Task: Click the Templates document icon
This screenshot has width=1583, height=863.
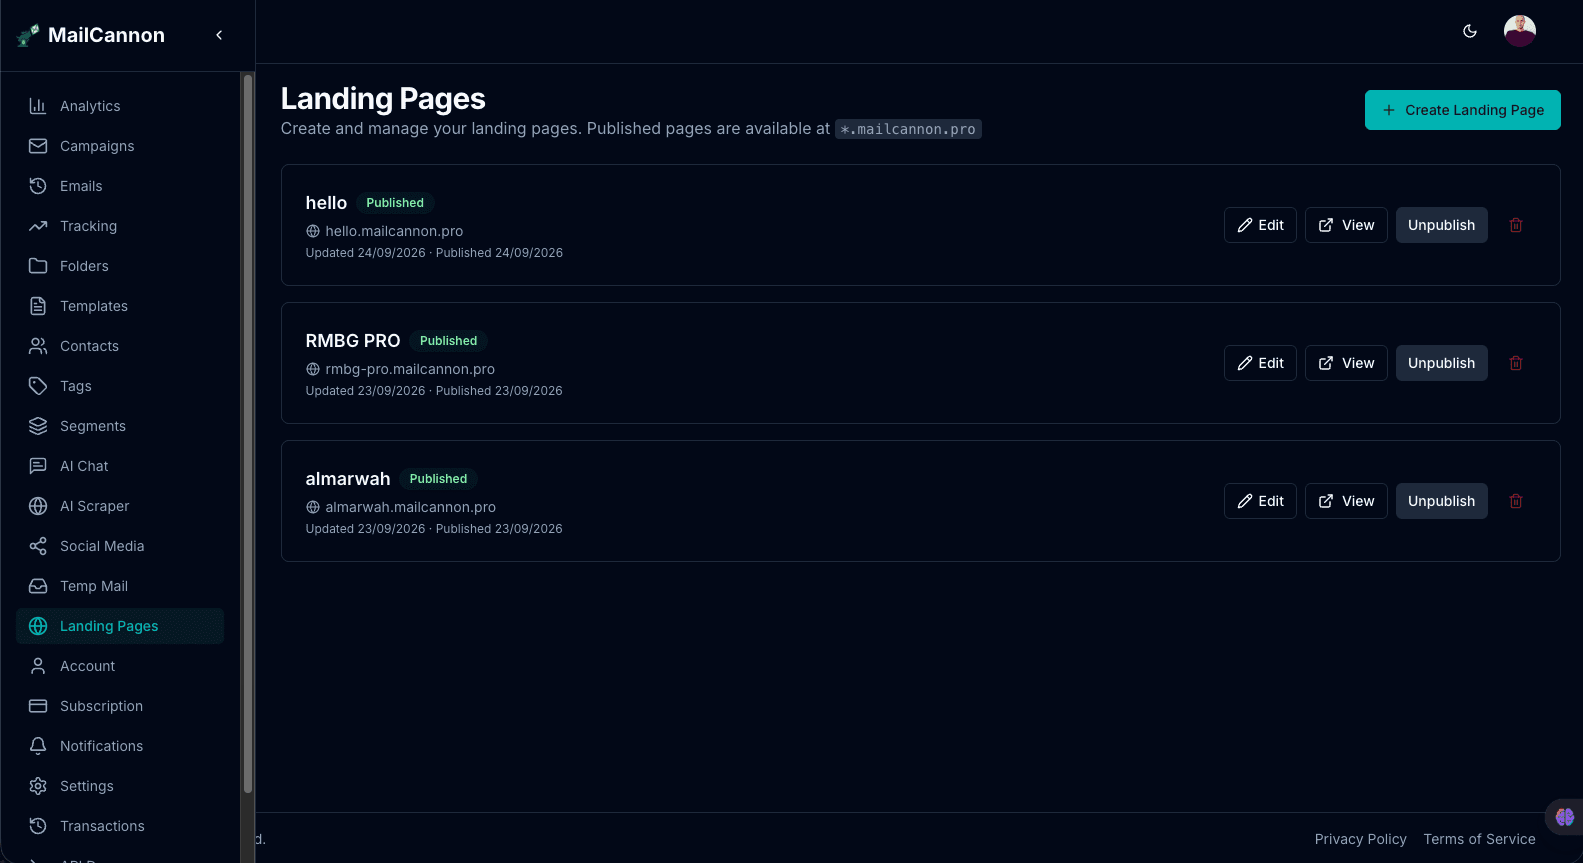Action: [x=38, y=306]
